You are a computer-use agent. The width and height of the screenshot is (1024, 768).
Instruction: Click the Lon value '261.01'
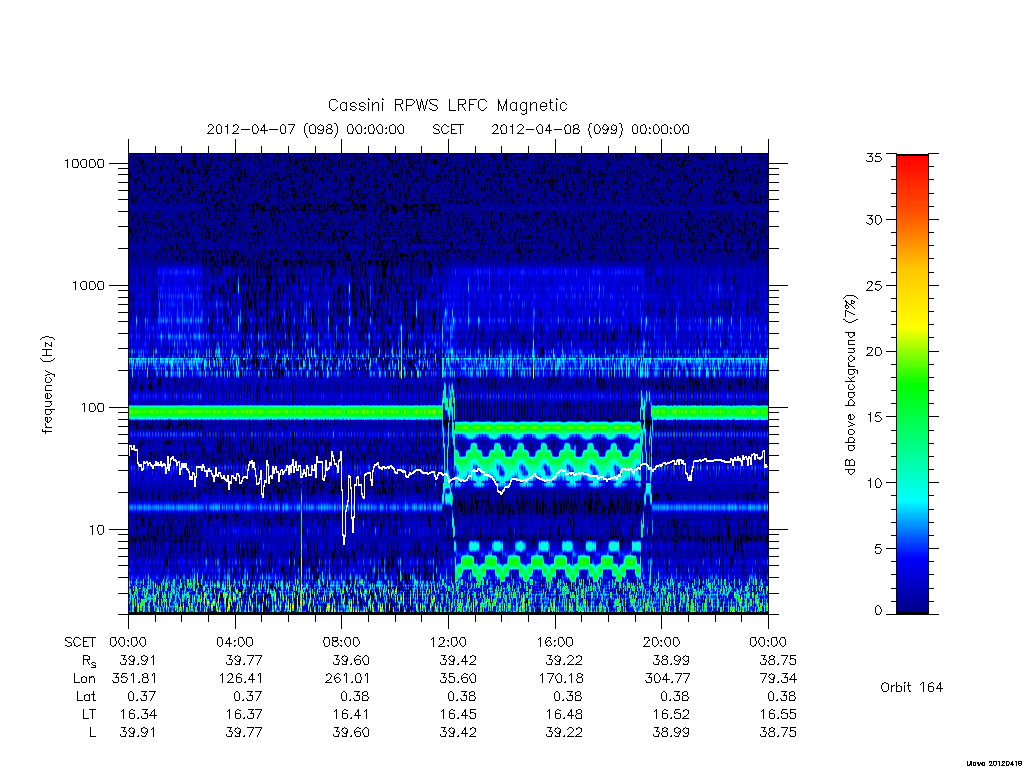[347, 679]
